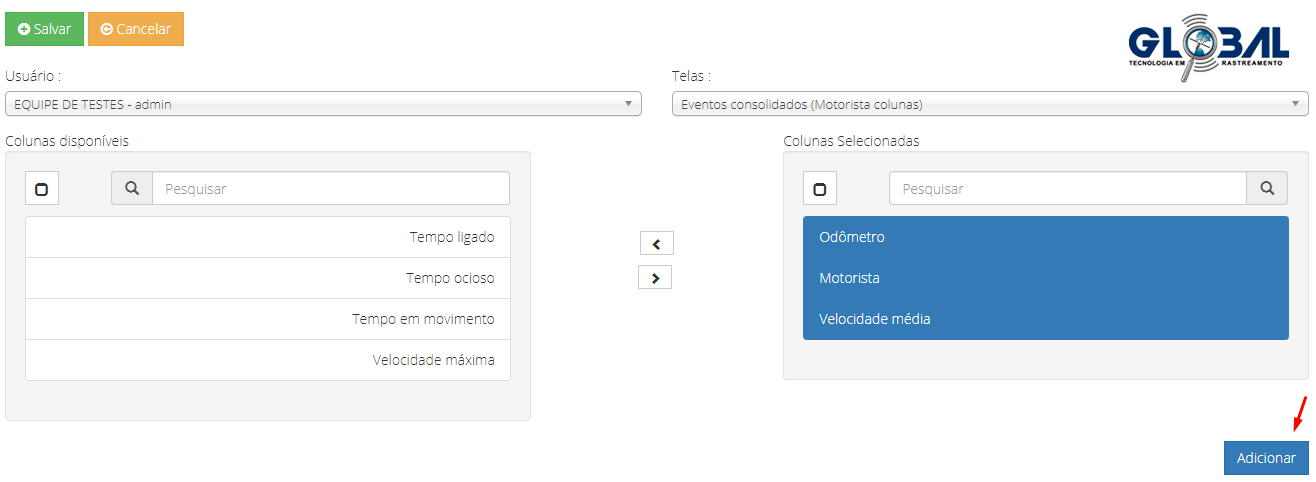Click search icon in selected columns
The height and width of the screenshot is (482, 1316).
tap(1267, 188)
